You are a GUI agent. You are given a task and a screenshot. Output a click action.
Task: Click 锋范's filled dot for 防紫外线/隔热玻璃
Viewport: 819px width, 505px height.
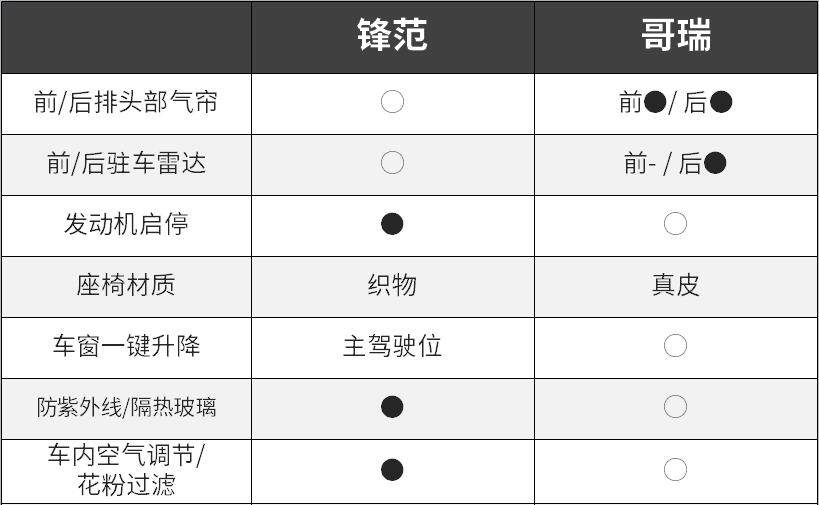[392, 407]
